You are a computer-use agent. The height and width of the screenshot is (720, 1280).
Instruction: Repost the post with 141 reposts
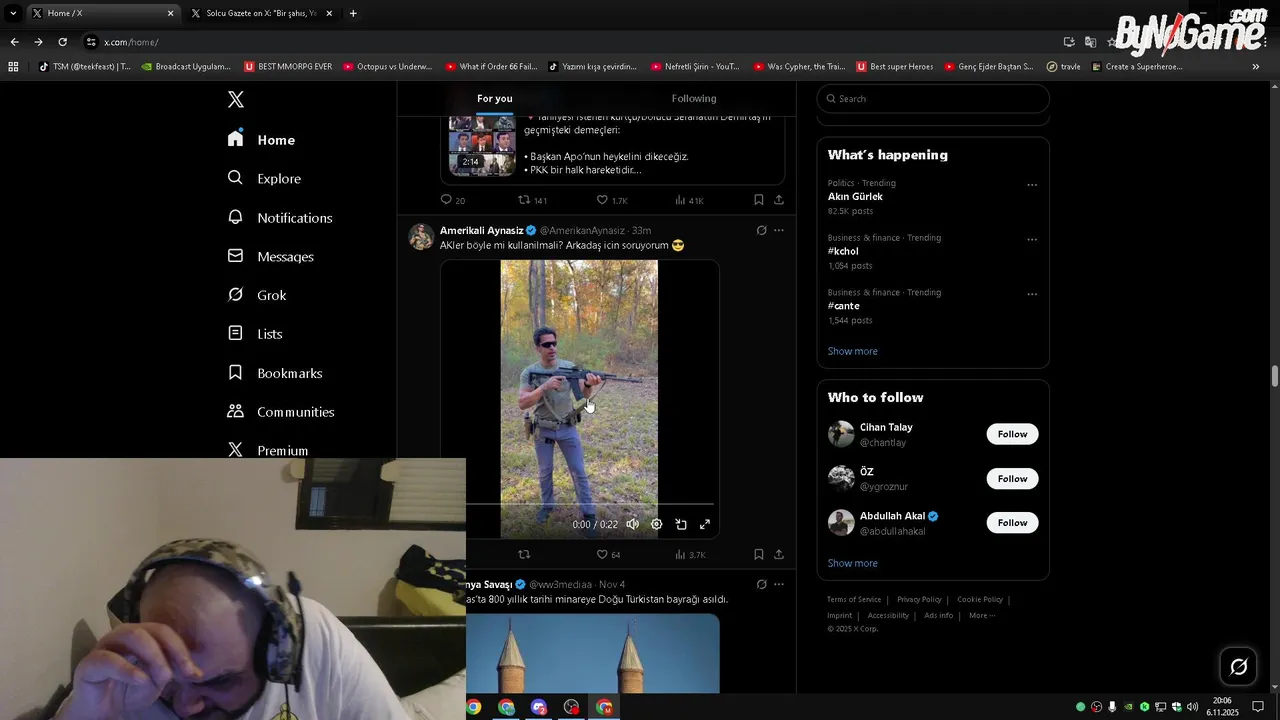(x=532, y=200)
